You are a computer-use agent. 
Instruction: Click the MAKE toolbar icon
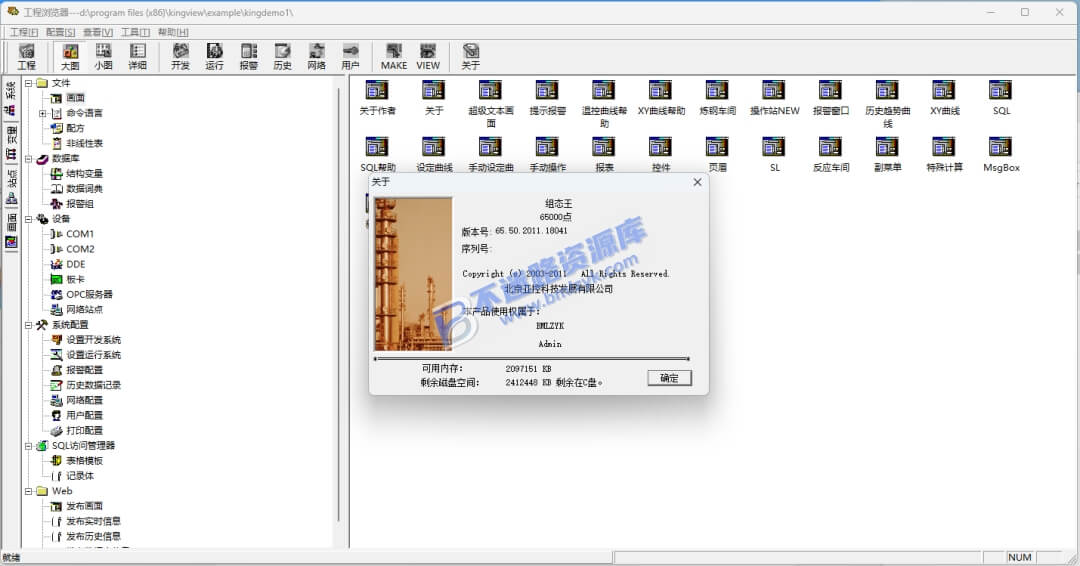coord(394,56)
